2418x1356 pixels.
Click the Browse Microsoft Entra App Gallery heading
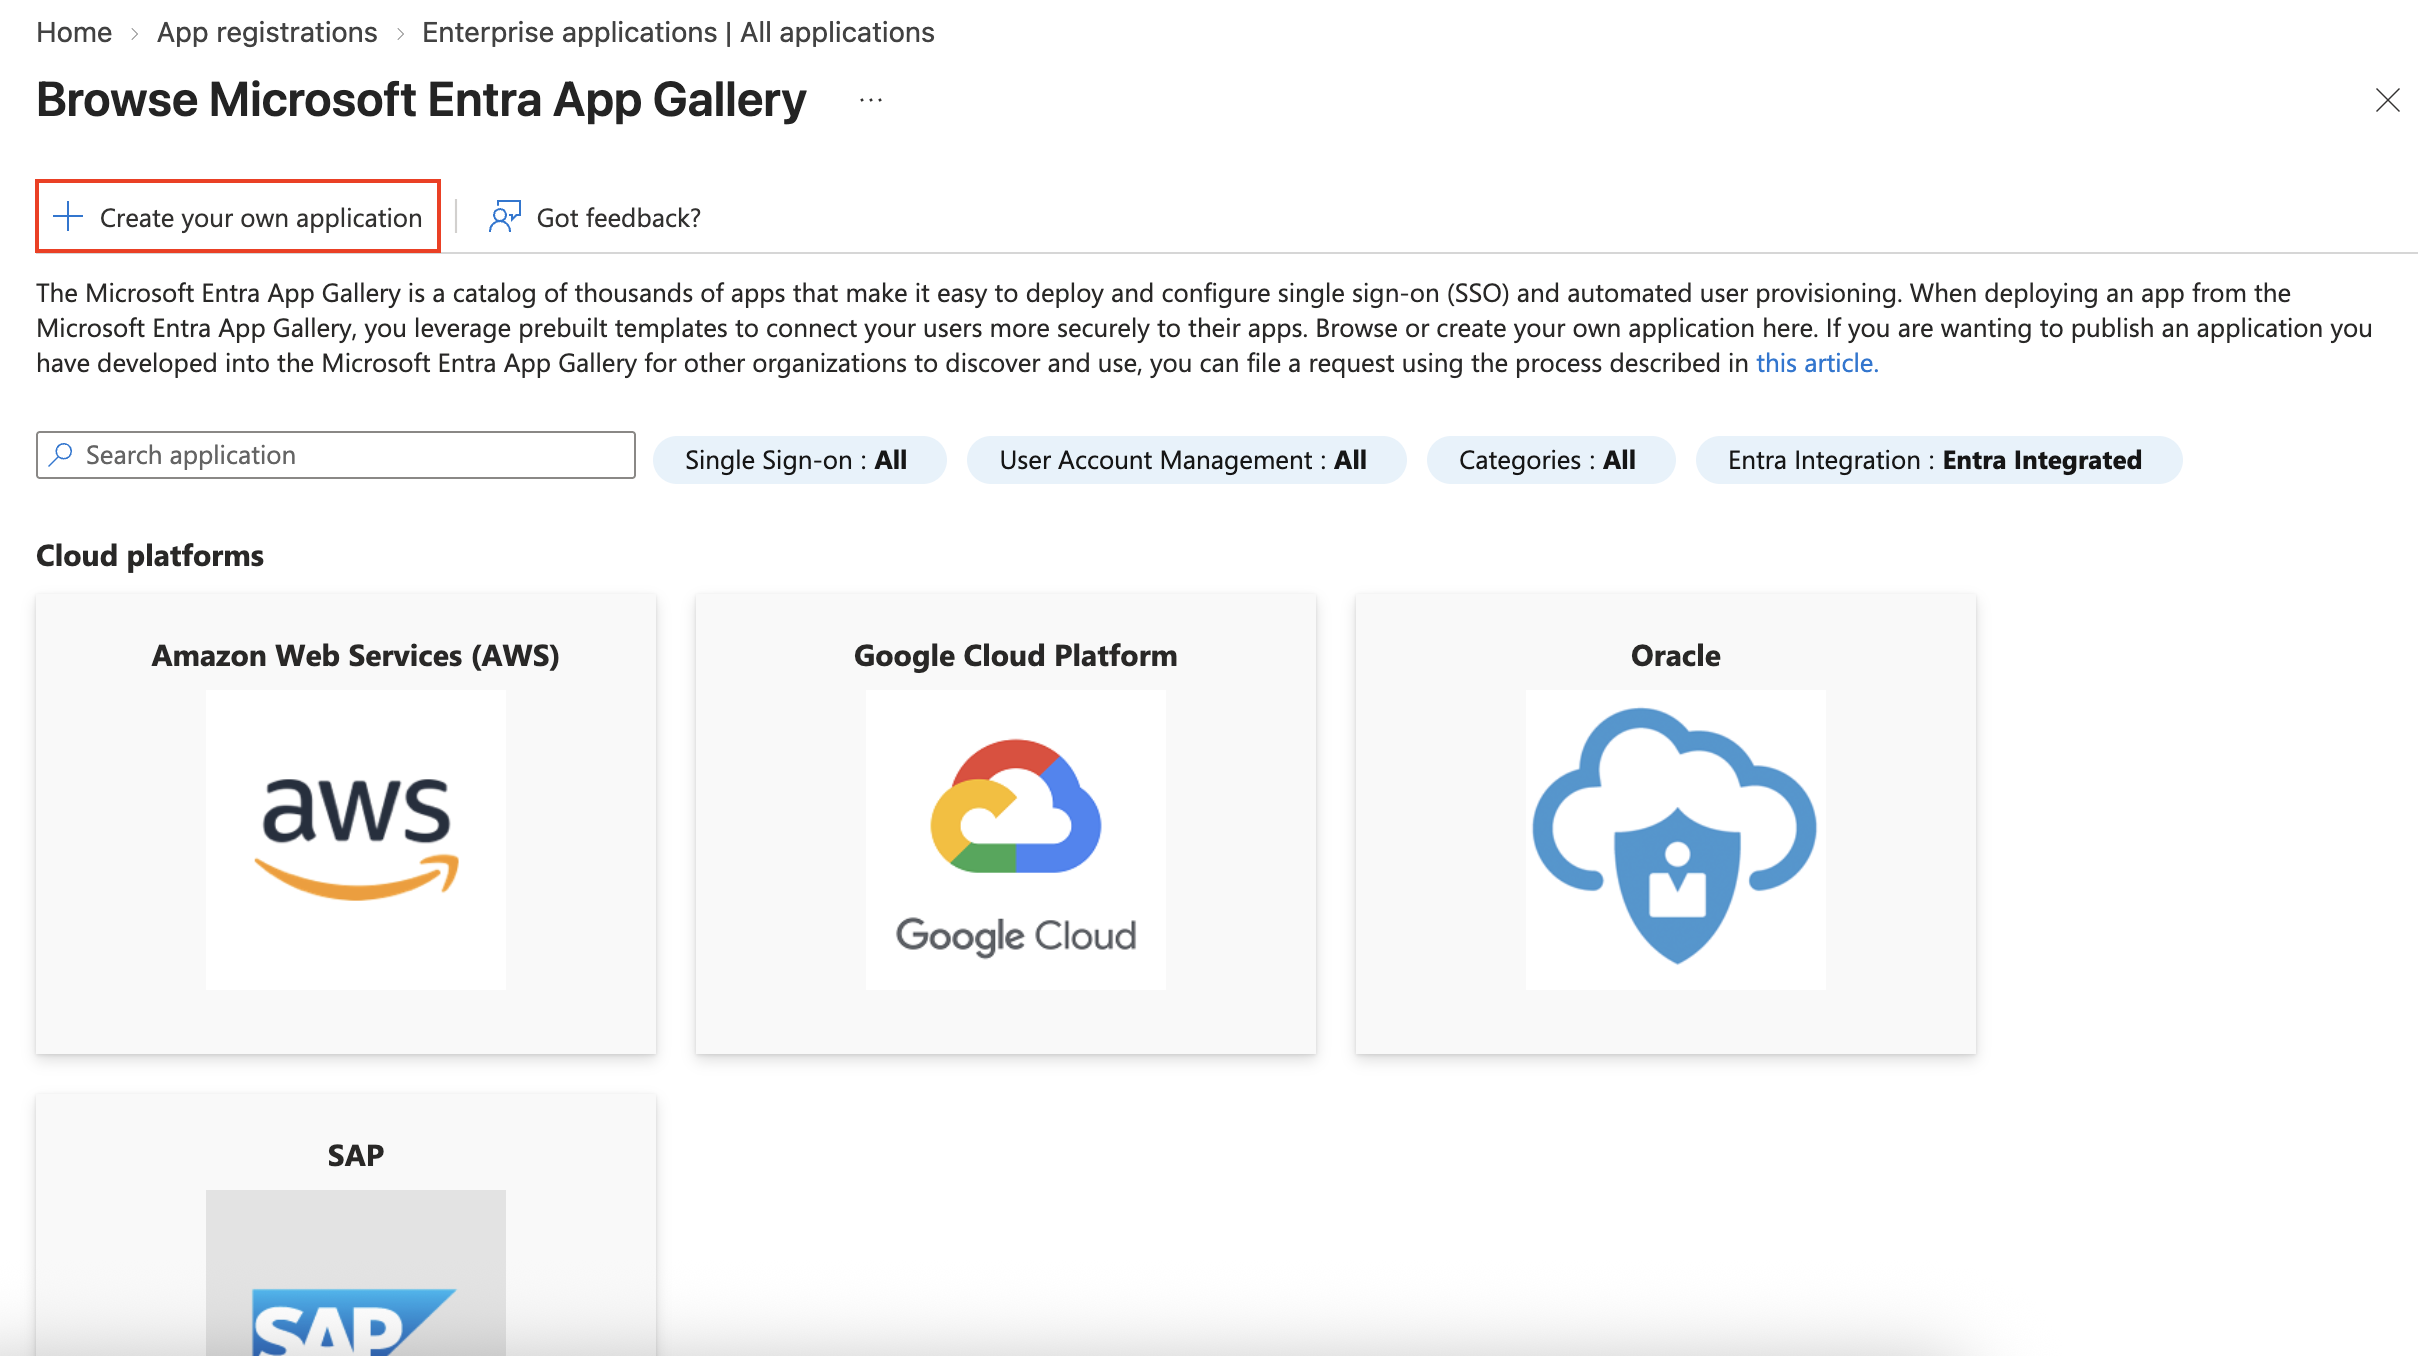coord(421,100)
